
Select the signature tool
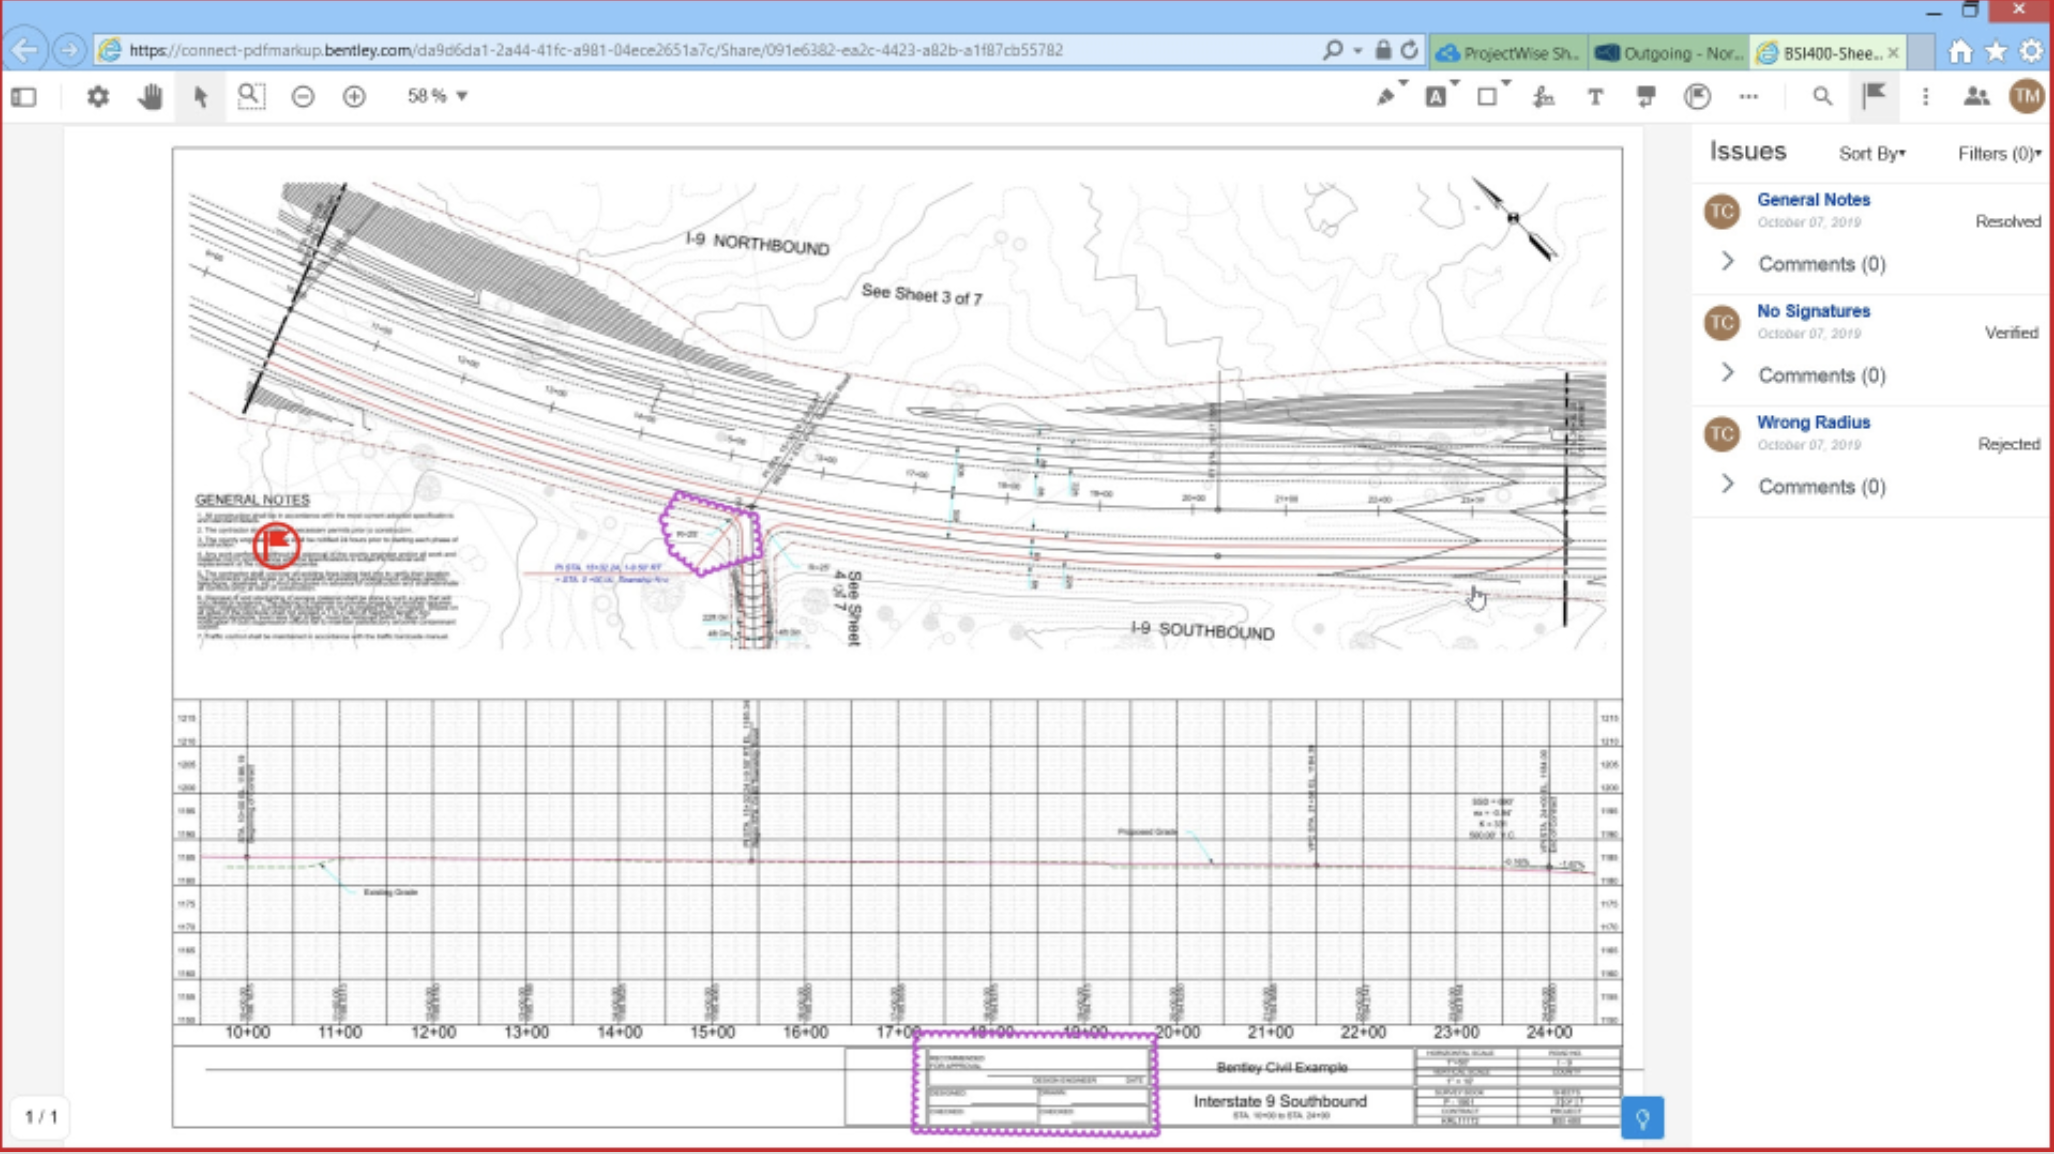coord(1543,97)
